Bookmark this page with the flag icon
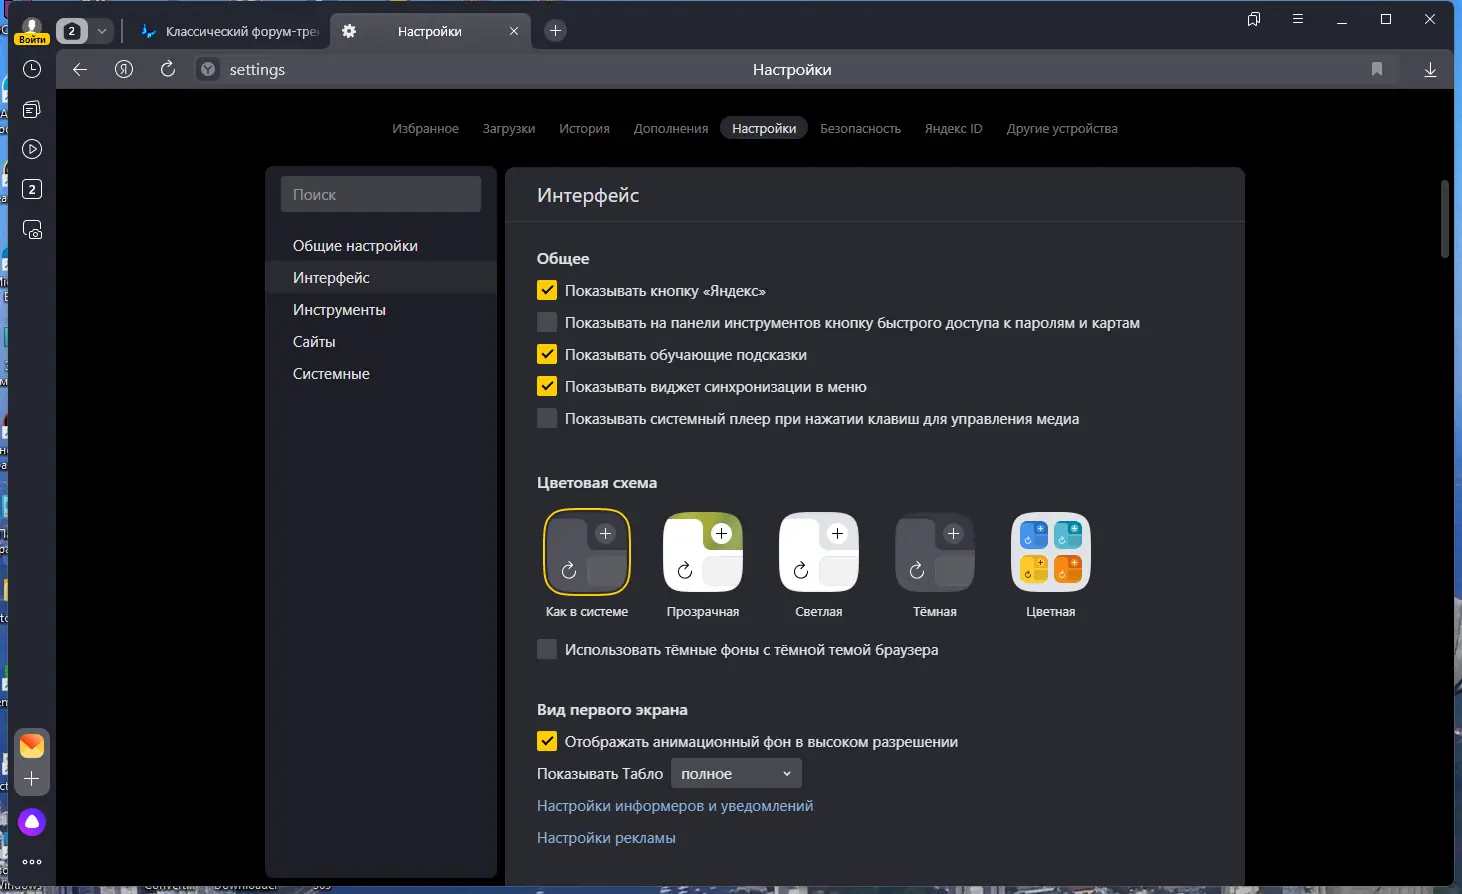1462x894 pixels. (1377, 69)
